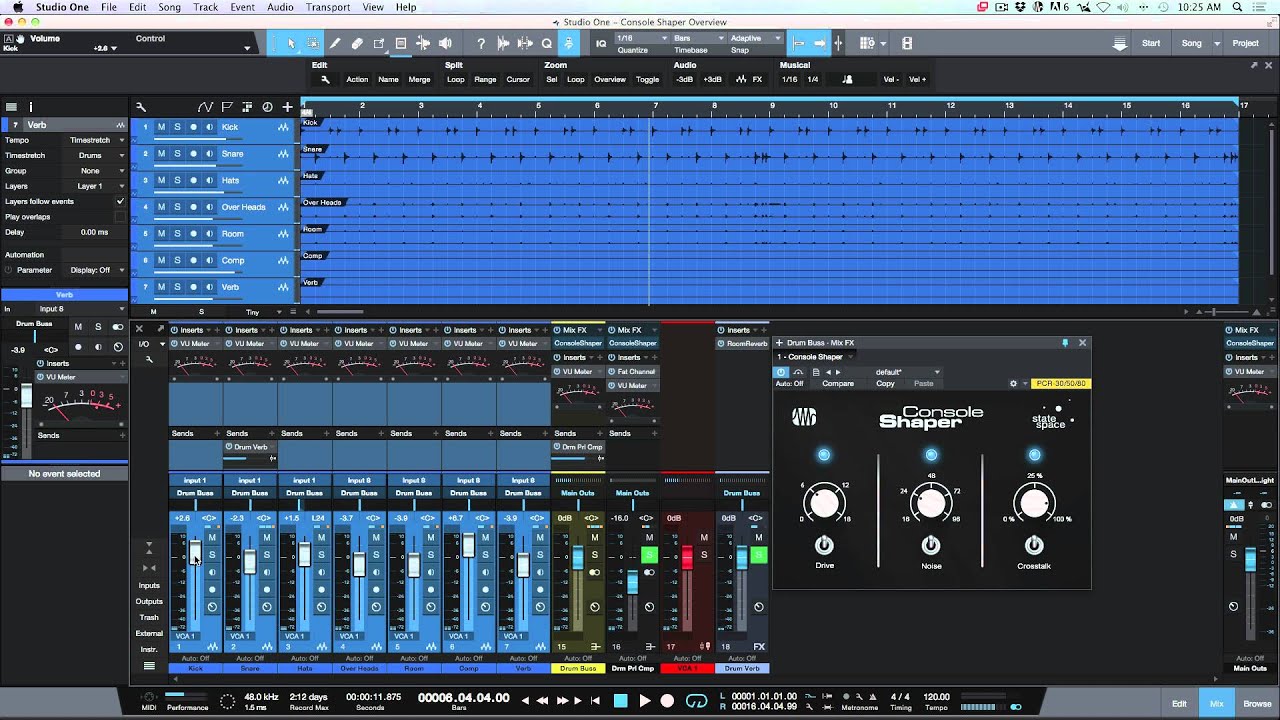
Task: Pick the Paint (pencil) tool
Action: (335, 43)
